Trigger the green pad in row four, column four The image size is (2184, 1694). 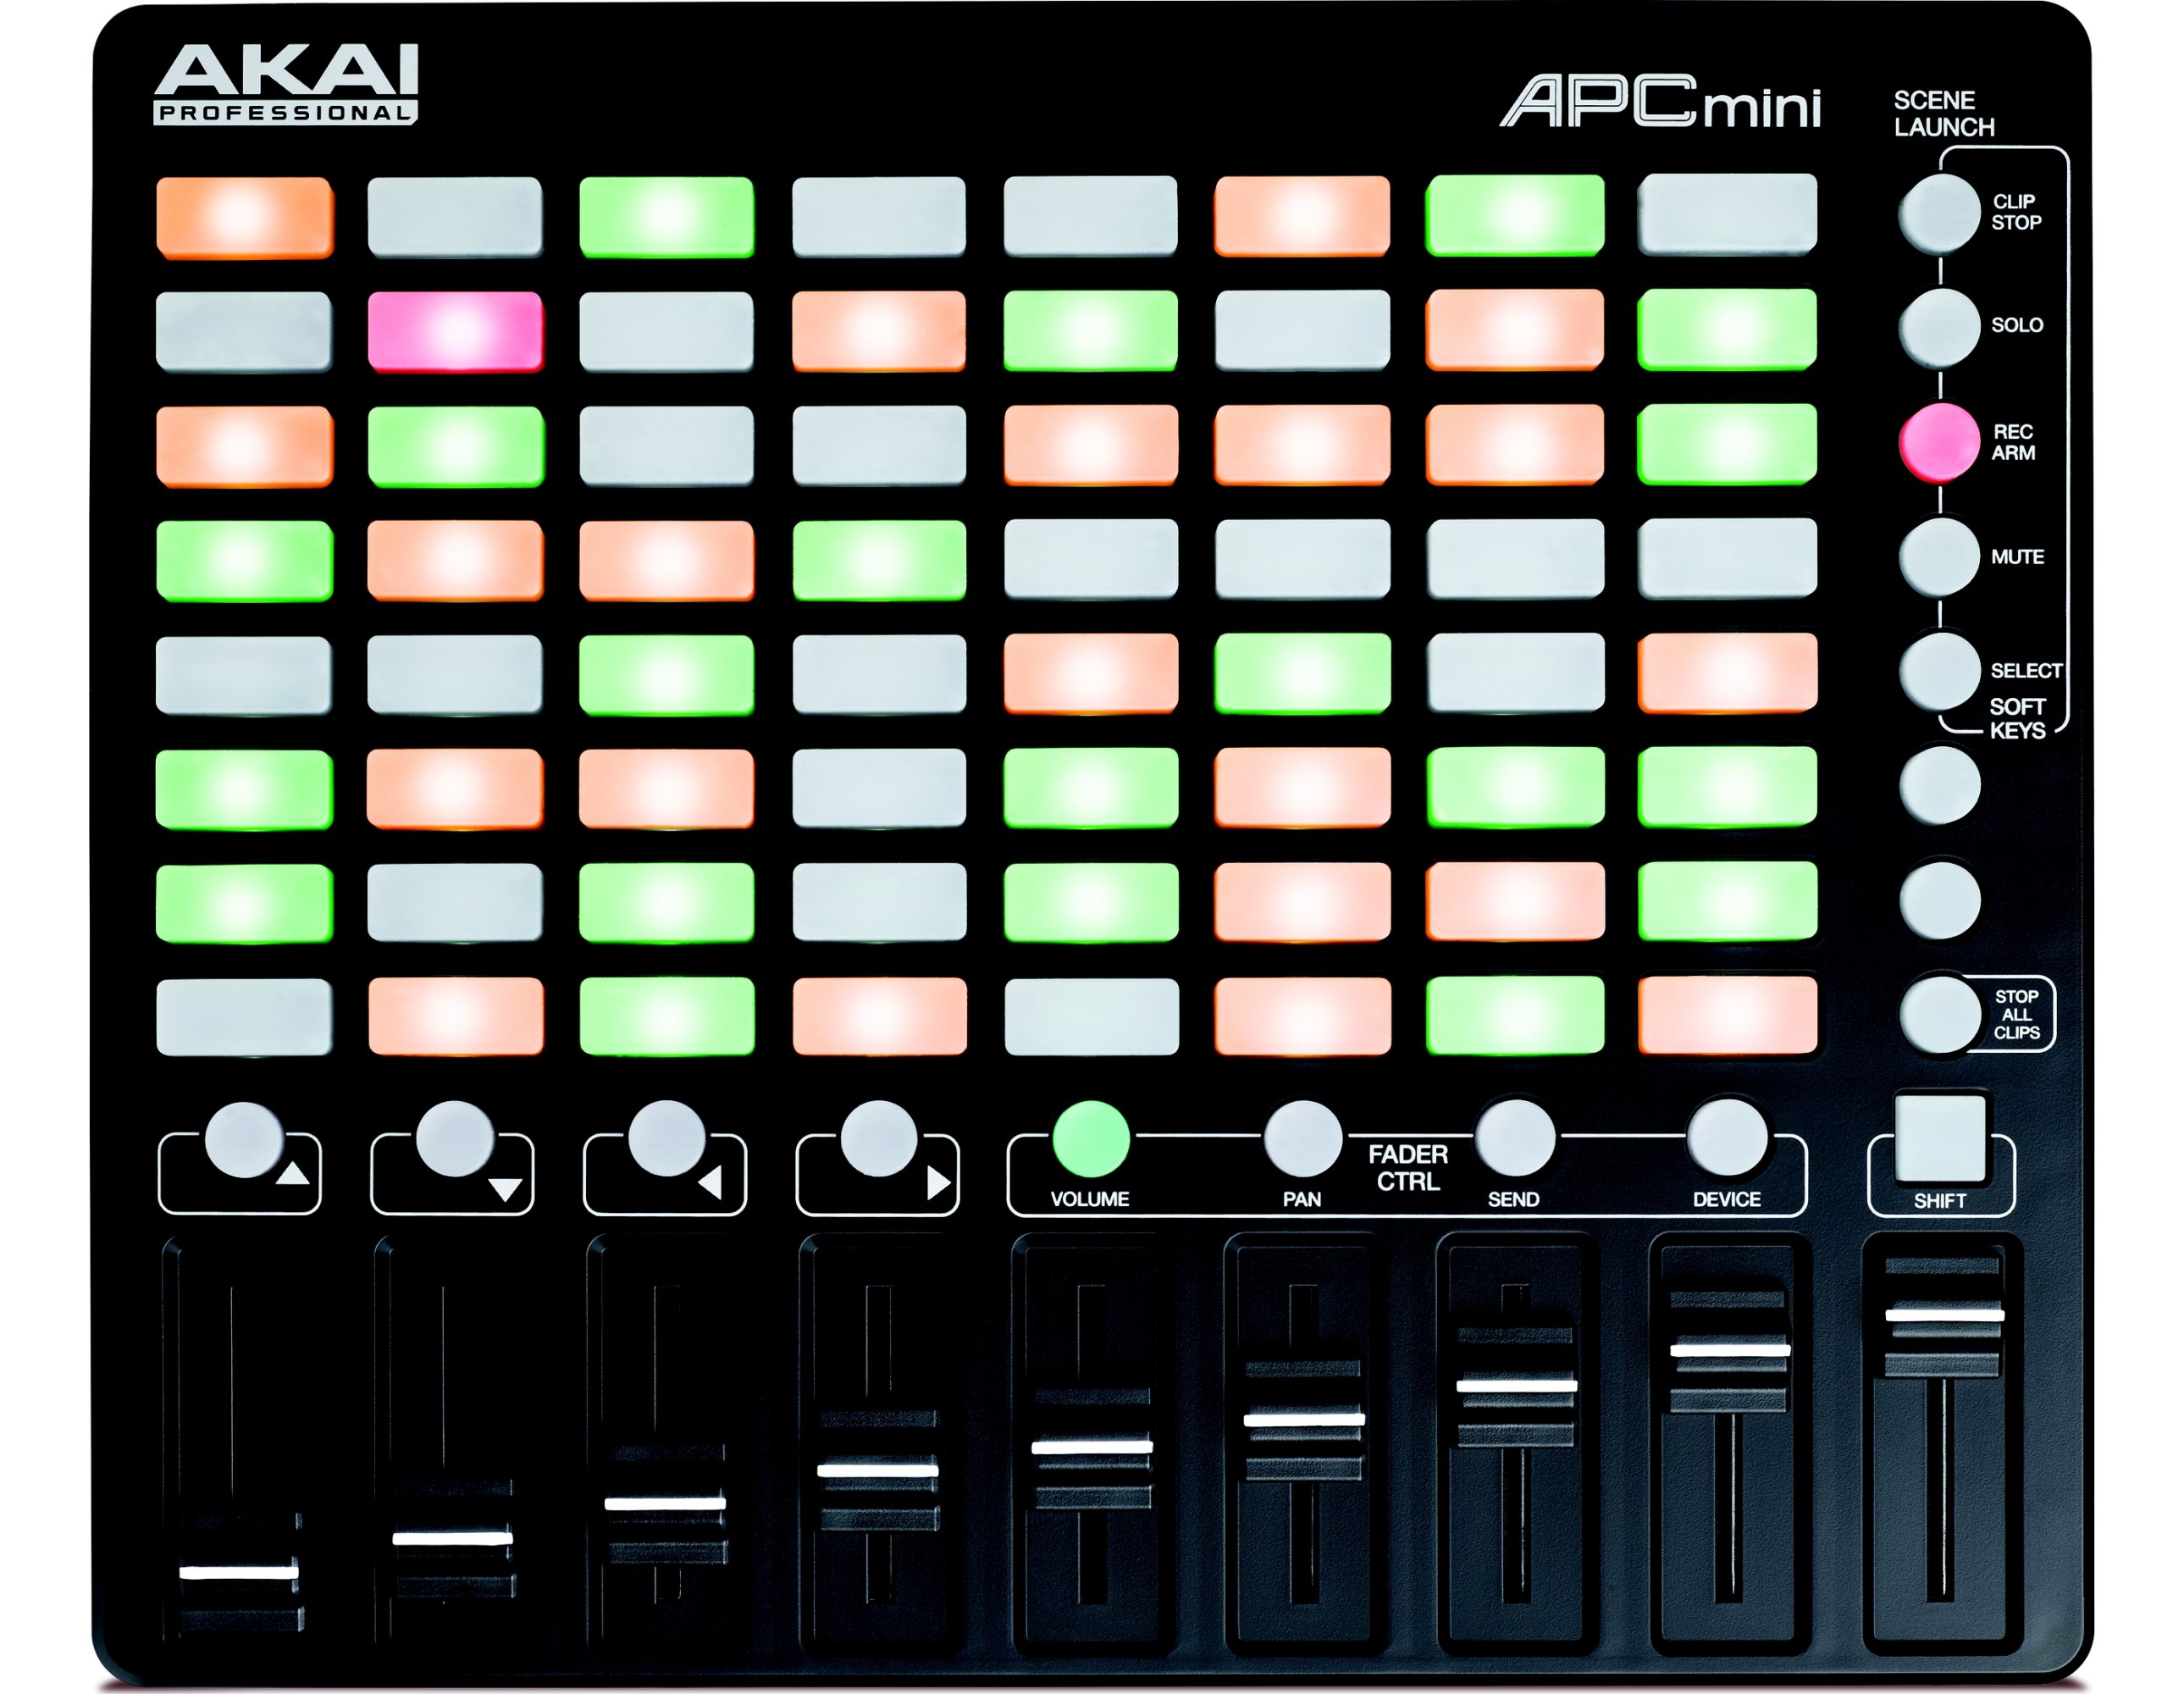tap(879, 560)
